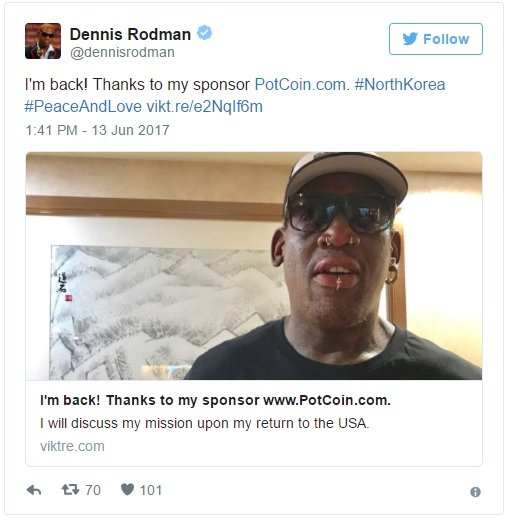Follow Dennis Rodman's account
The width and height of the screenshot is (507, 518).
click(436, 39)
